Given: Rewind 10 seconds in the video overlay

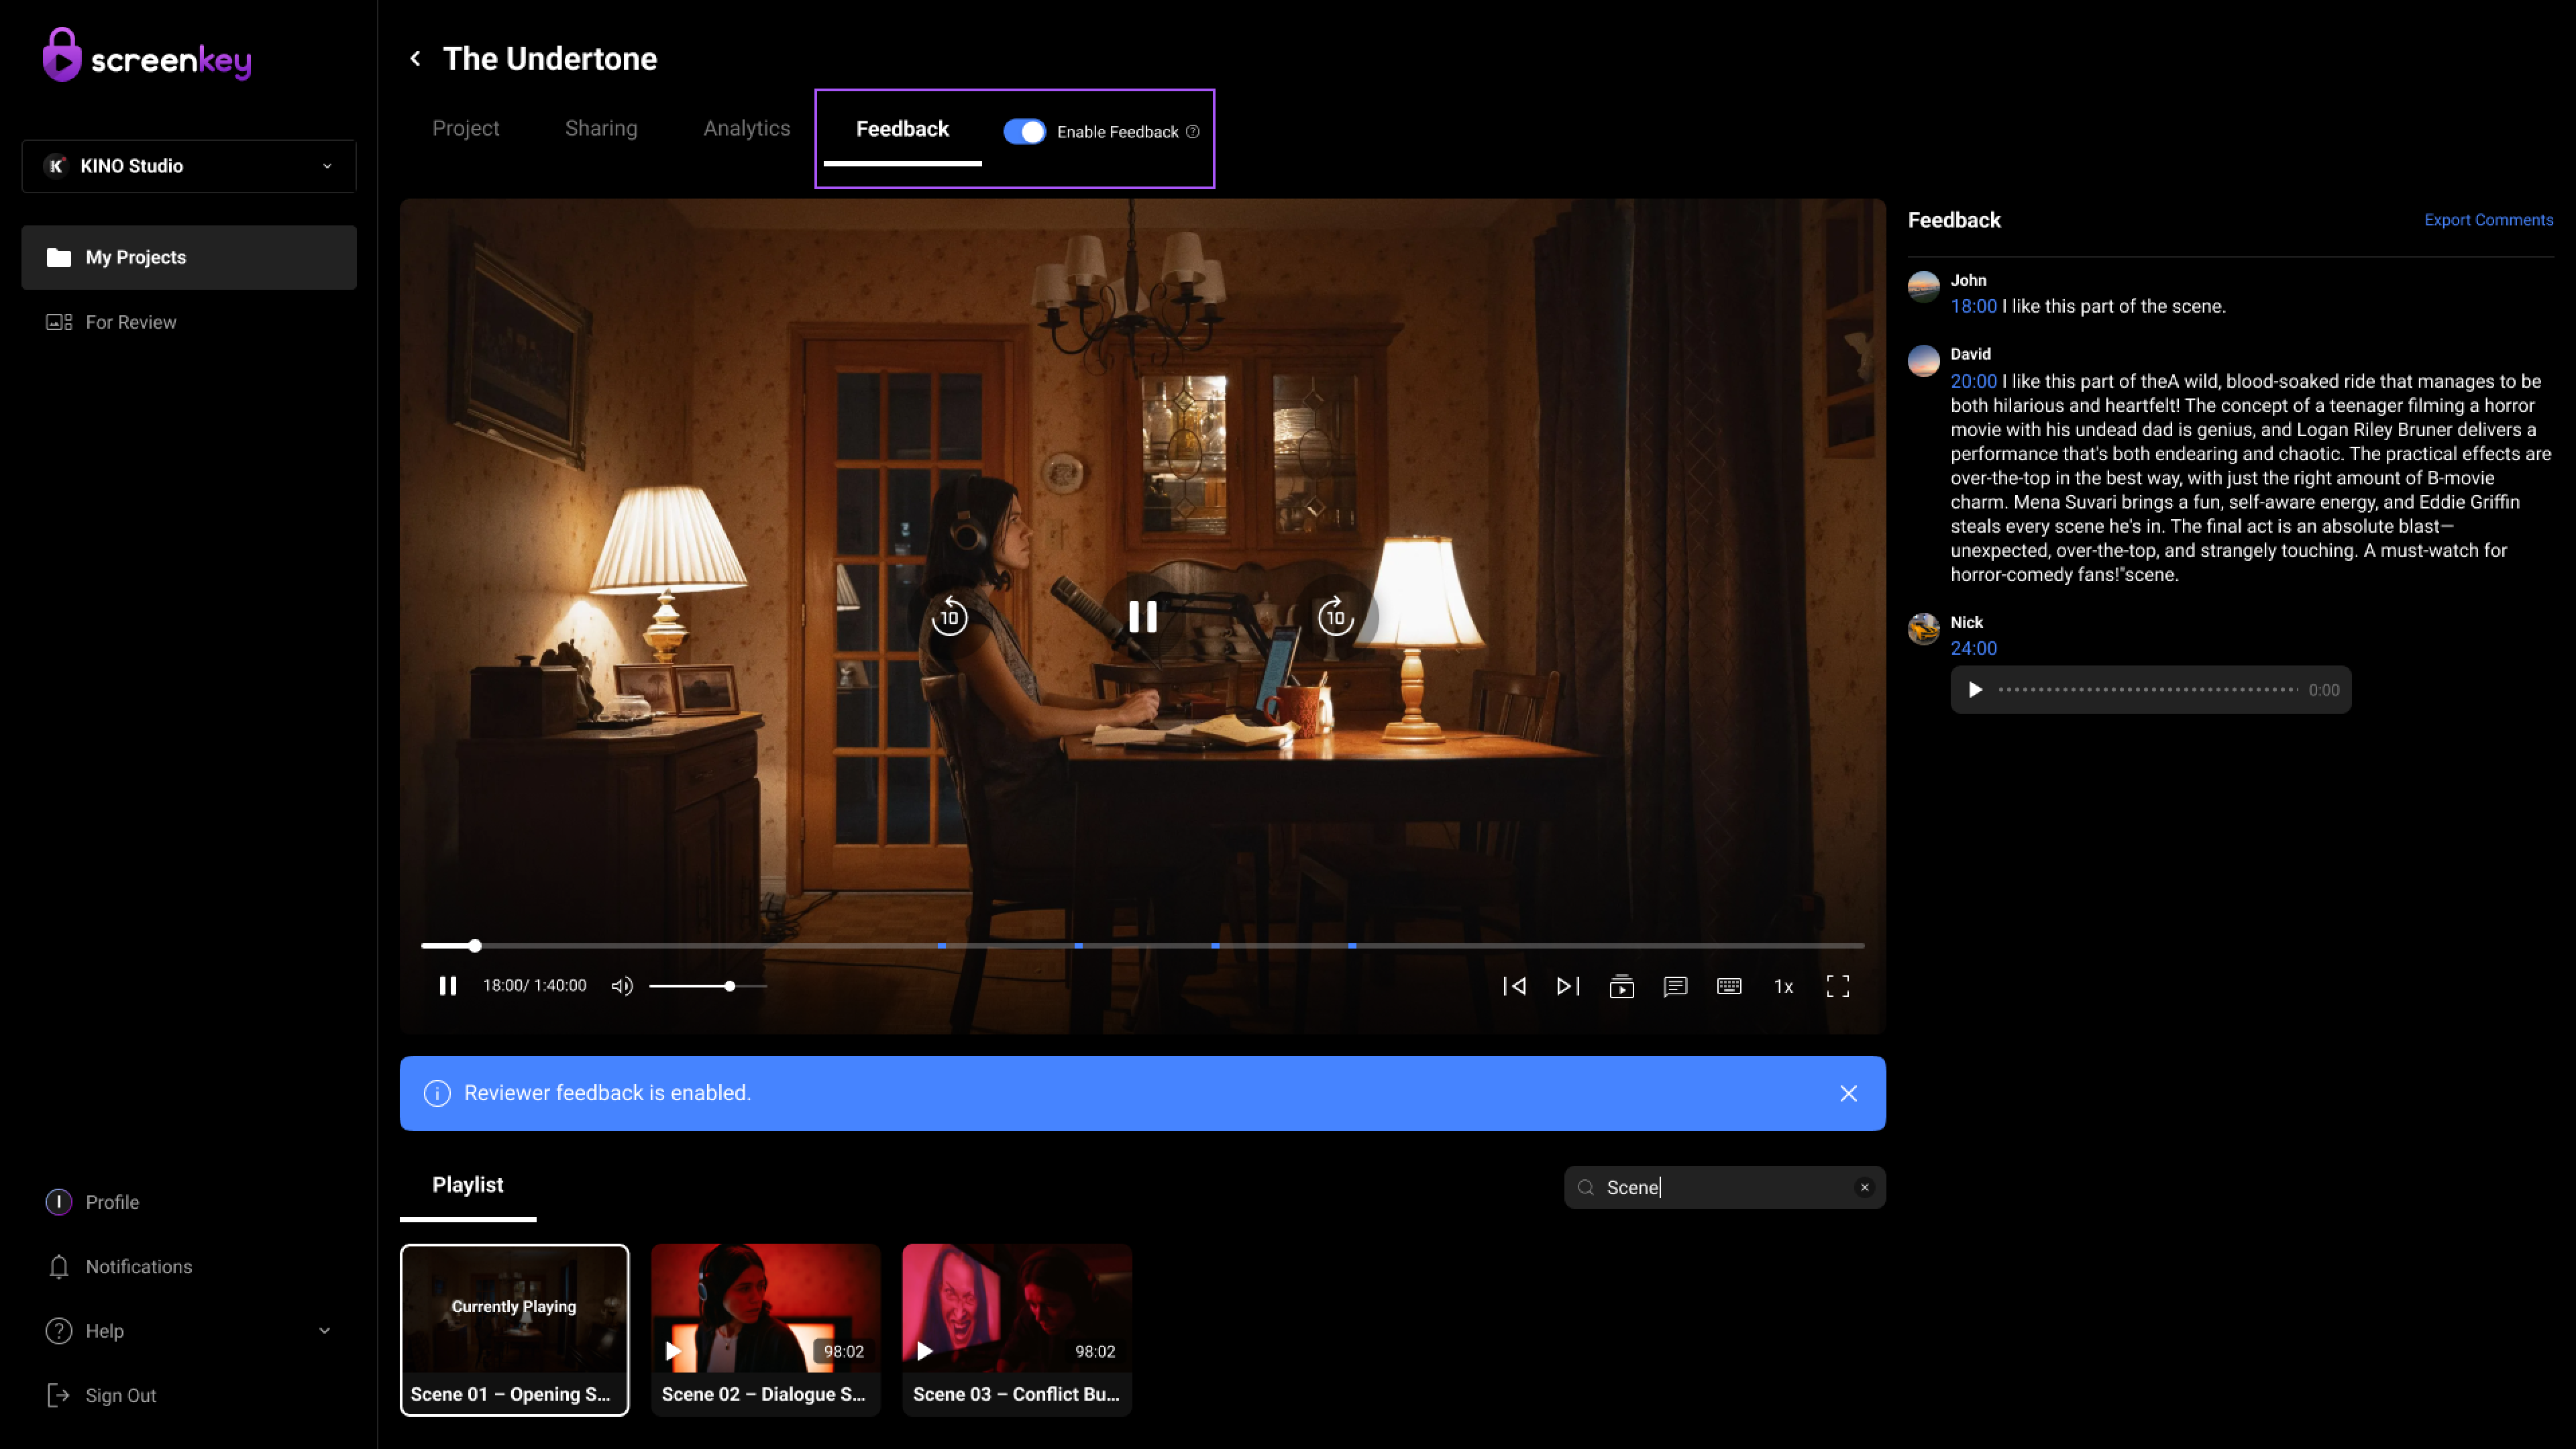Looking at the screenshot, I should pyautogui.click(x=949, y=616).
